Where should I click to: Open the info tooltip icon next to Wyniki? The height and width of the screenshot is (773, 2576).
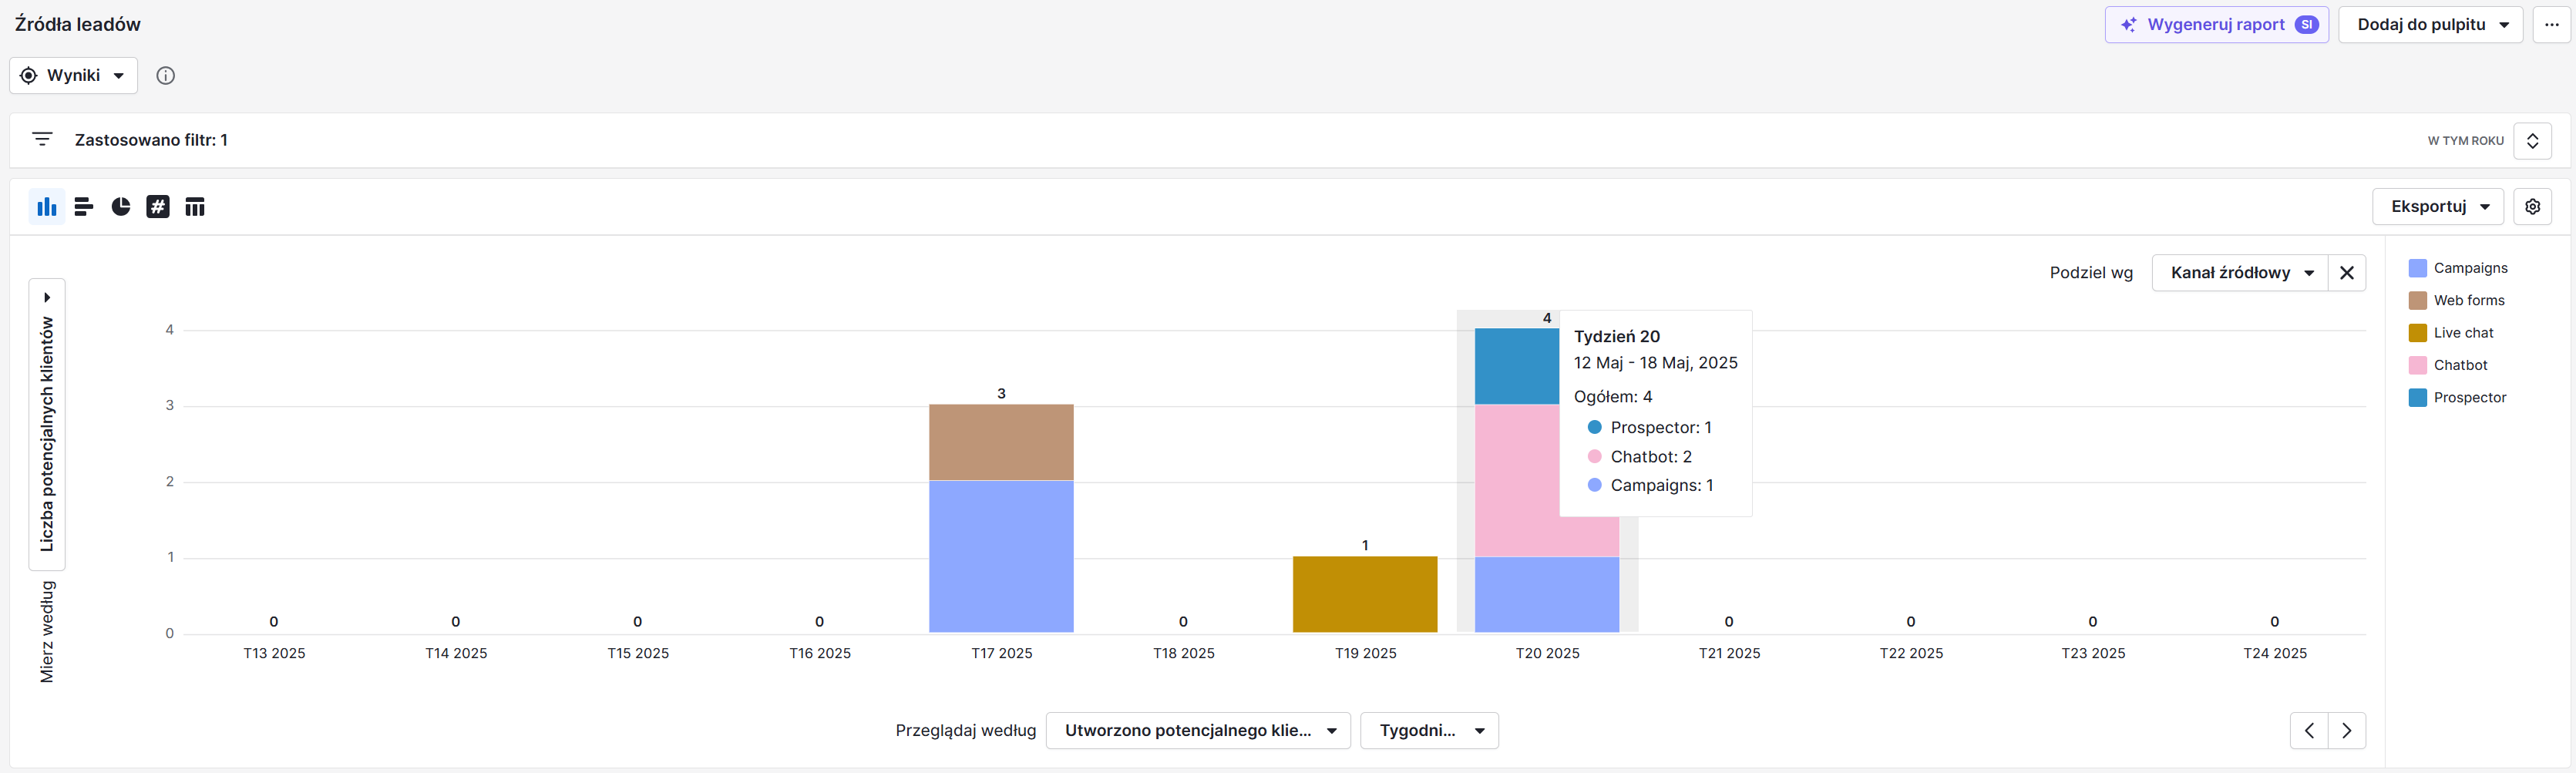[x=166, y=76]
